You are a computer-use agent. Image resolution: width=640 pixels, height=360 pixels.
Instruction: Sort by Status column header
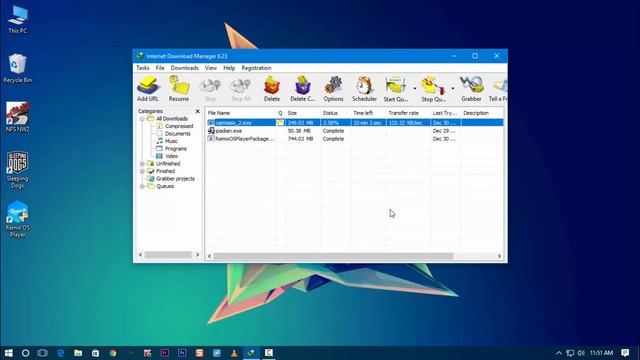336,113
